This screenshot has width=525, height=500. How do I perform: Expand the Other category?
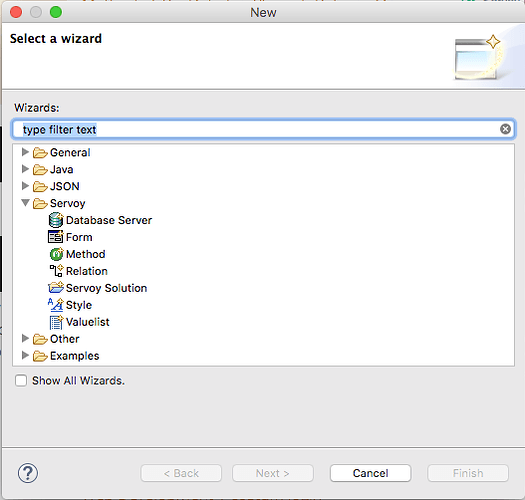point(25,338)
